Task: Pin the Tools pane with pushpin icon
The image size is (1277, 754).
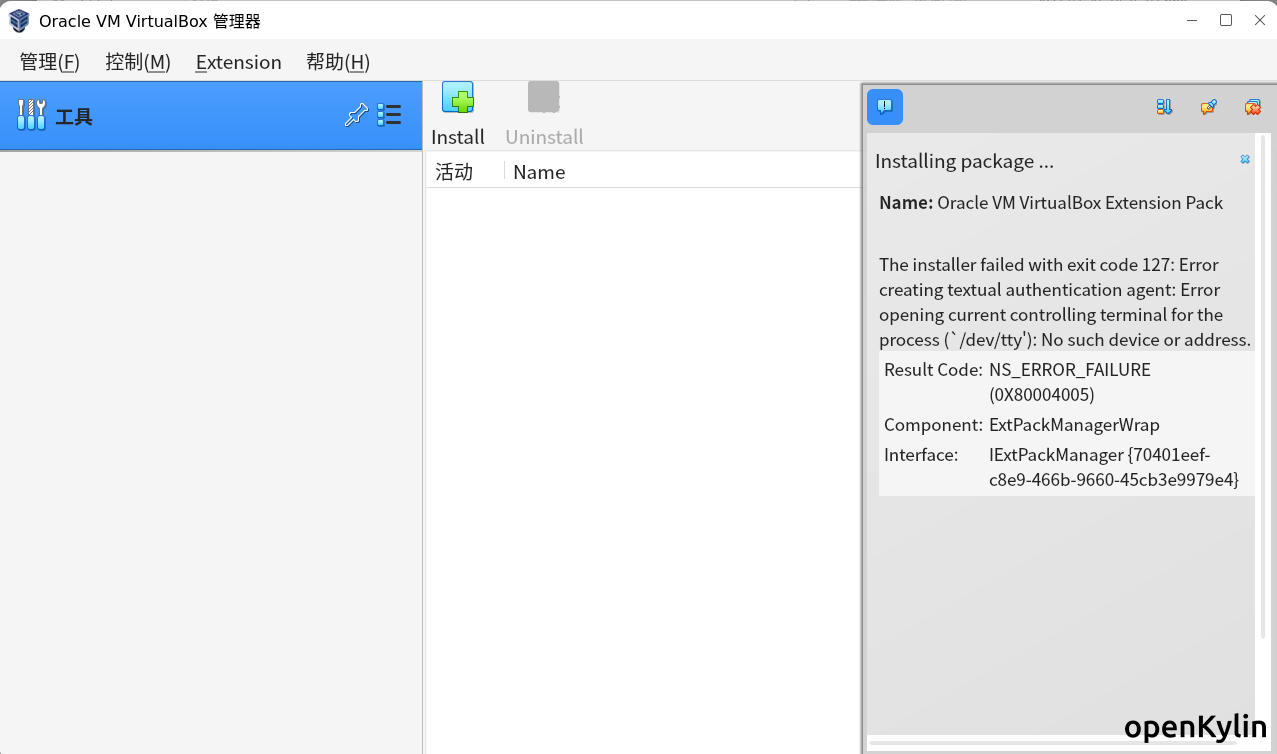Action: 356,116
